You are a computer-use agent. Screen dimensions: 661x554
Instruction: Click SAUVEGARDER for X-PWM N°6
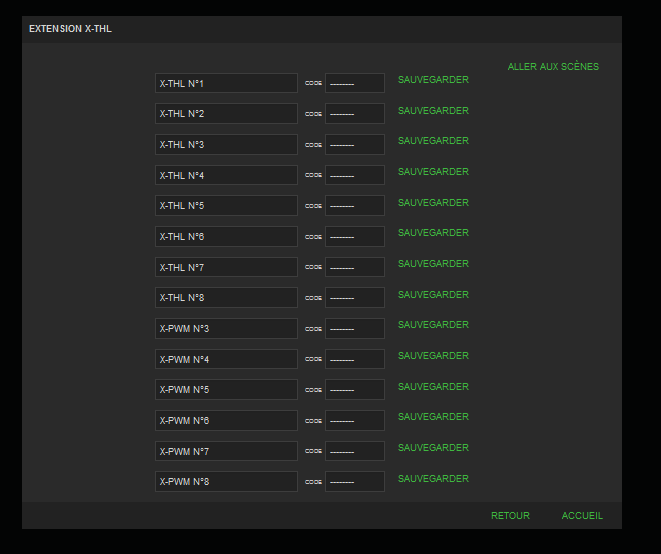point(433,416)
